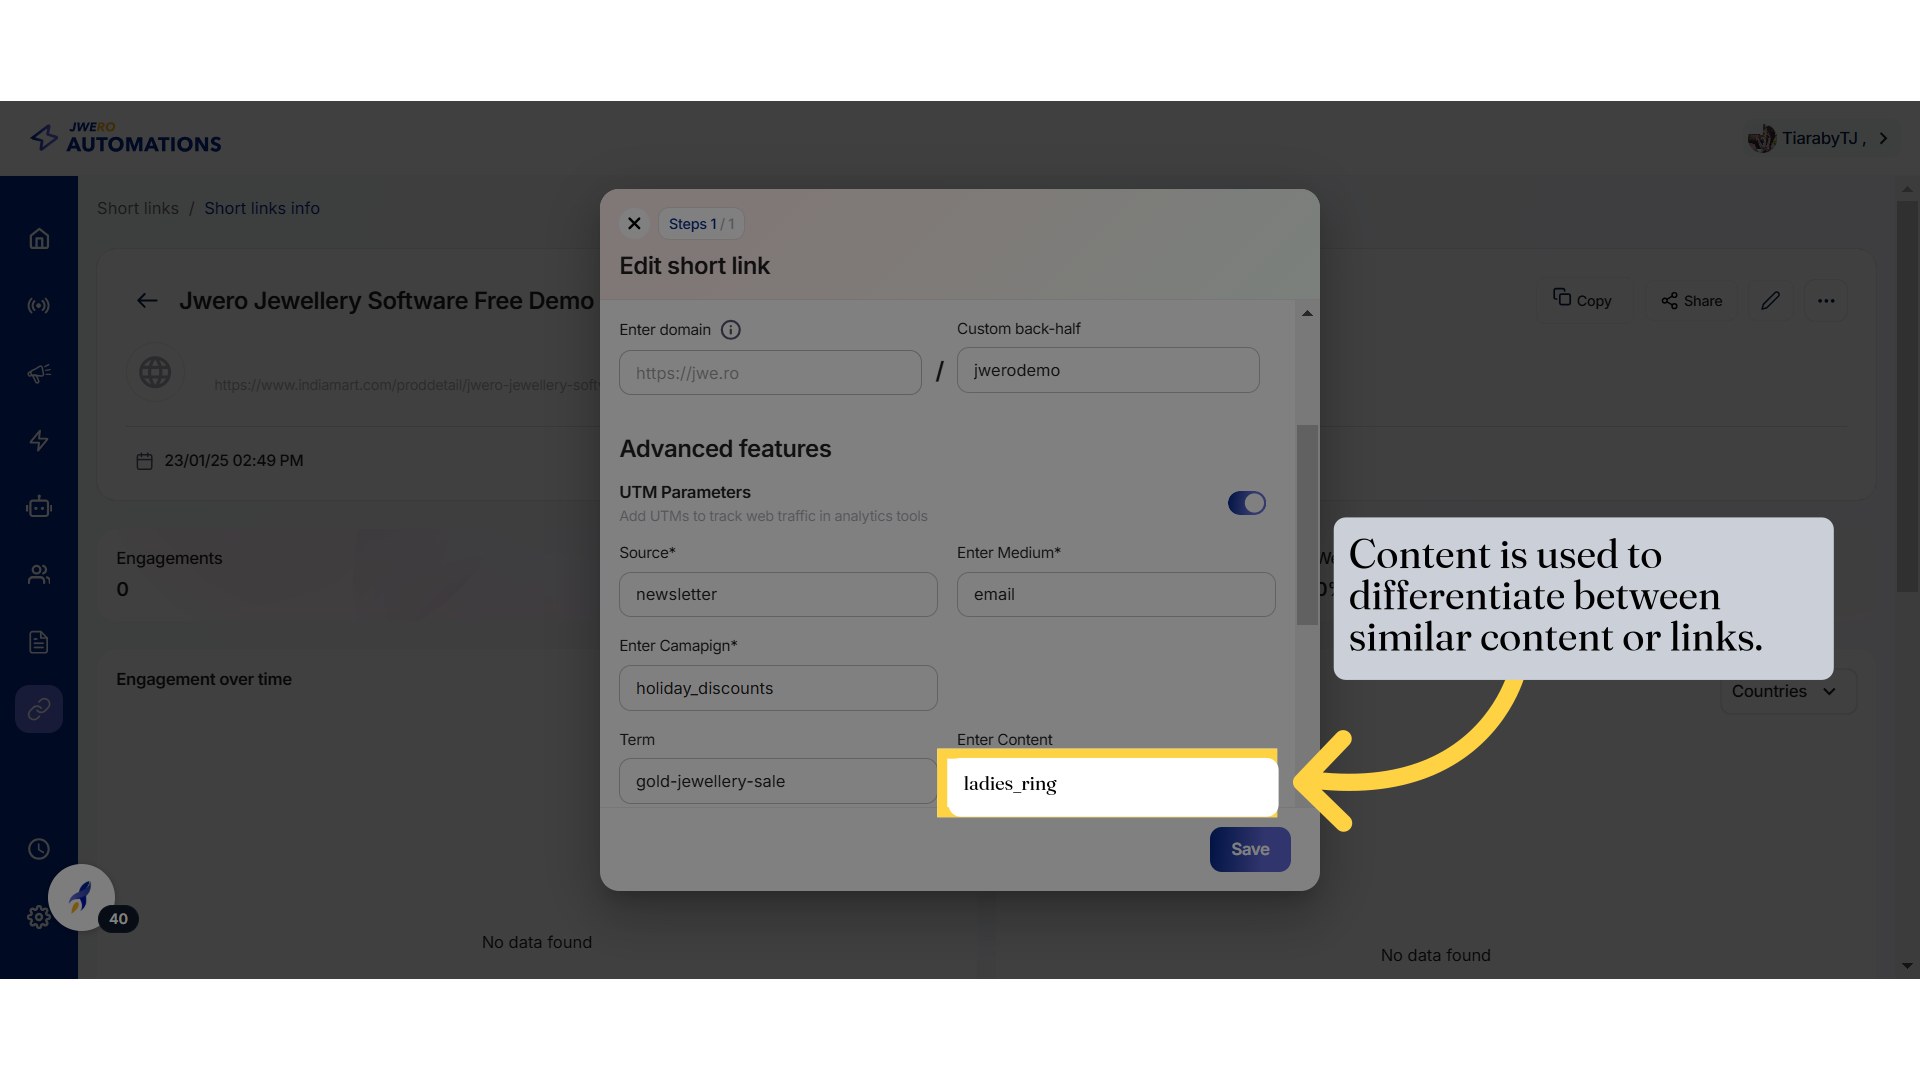Open the contacts people icon
This screenshot has width=1920, height=1080.
coord(39,574)
